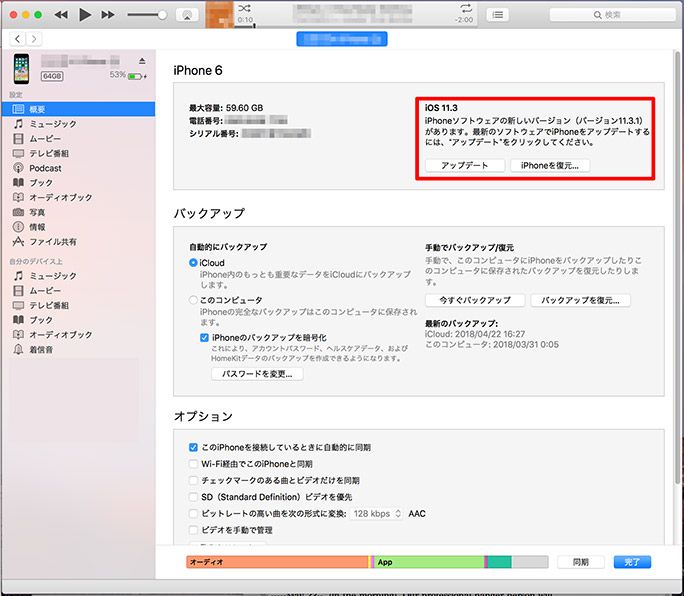Select 概要 in the settings sidebar
The image size is (684, 596).
[79, 109]
